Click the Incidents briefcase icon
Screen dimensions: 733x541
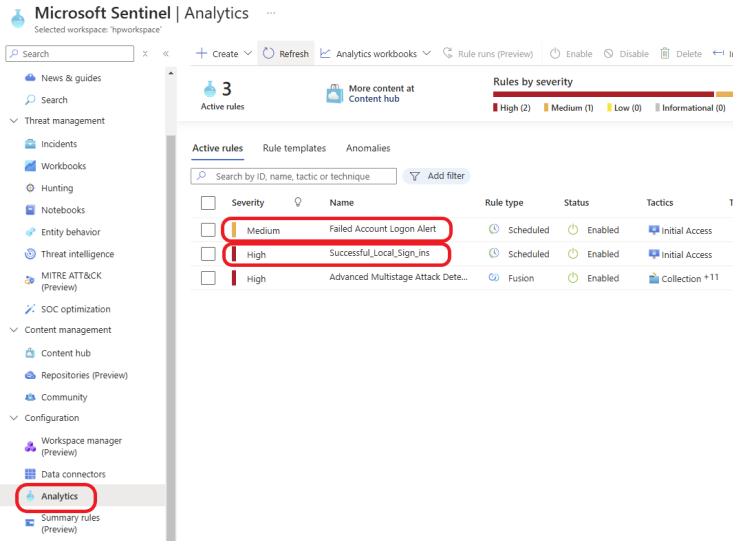(30, 144)
